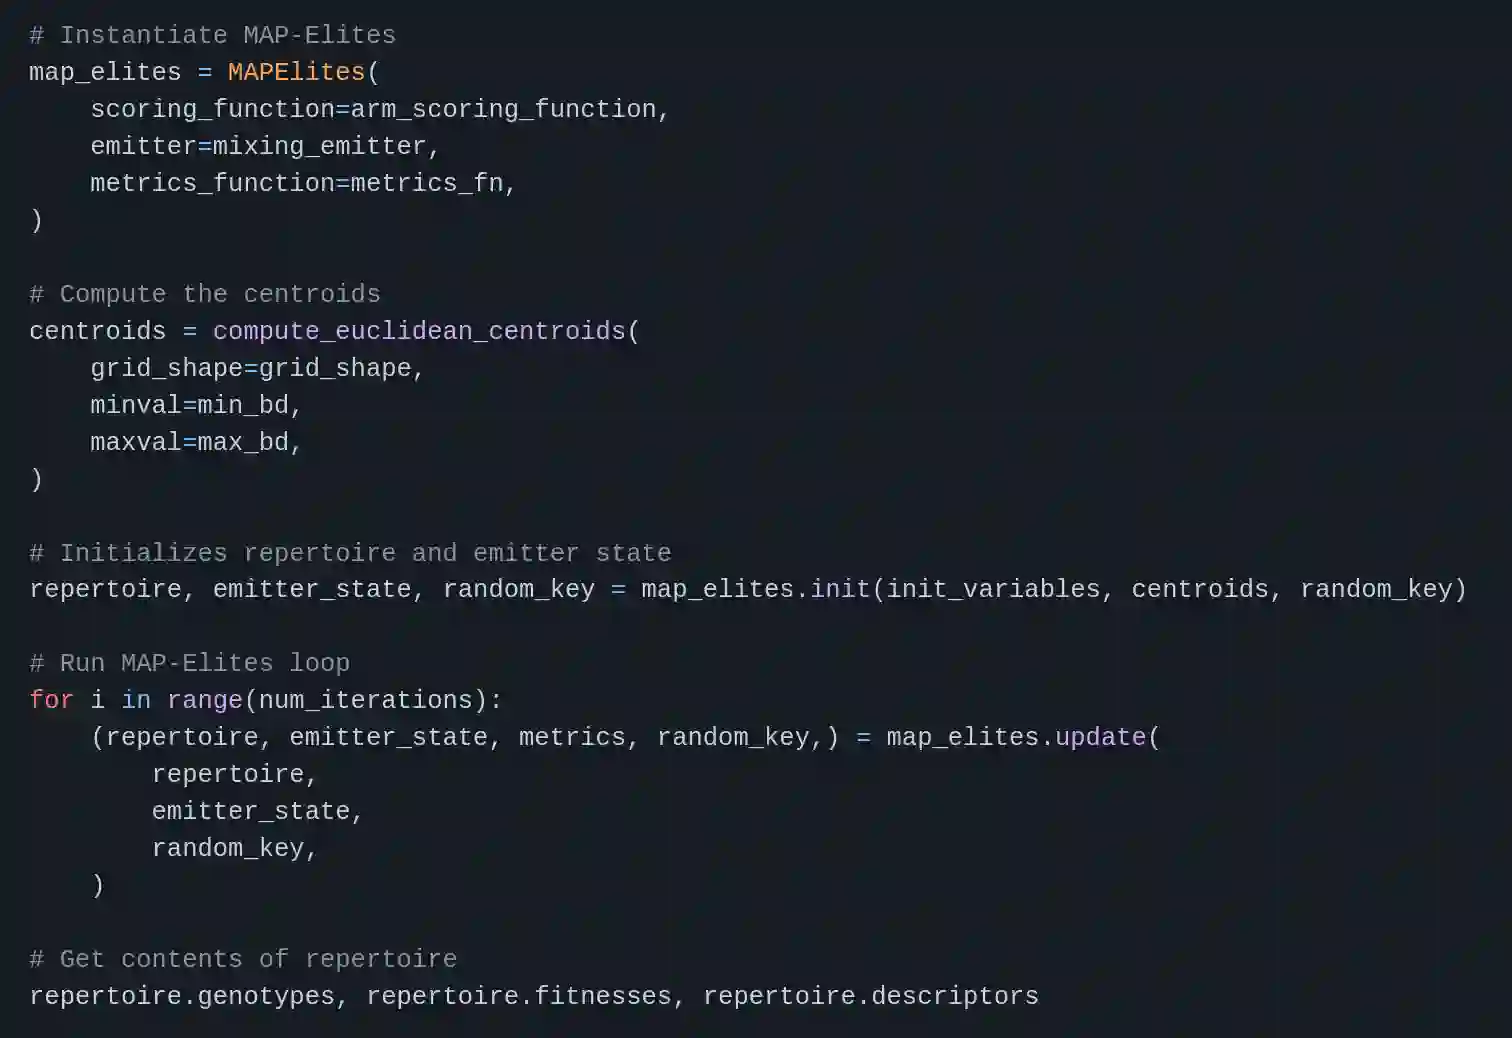The image size is (1512, 1038).
Task: Click the red for keyword
Action: [x=51, y=701]
